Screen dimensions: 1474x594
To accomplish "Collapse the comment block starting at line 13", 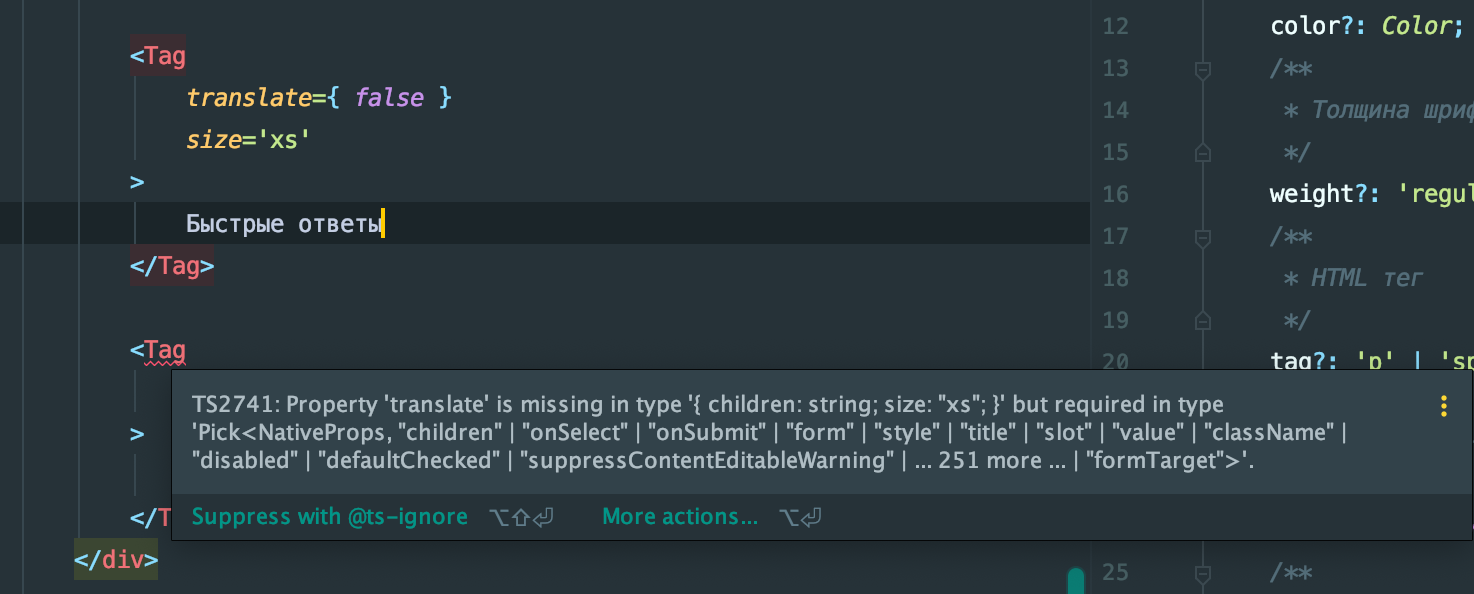I will pos(1203,69).
